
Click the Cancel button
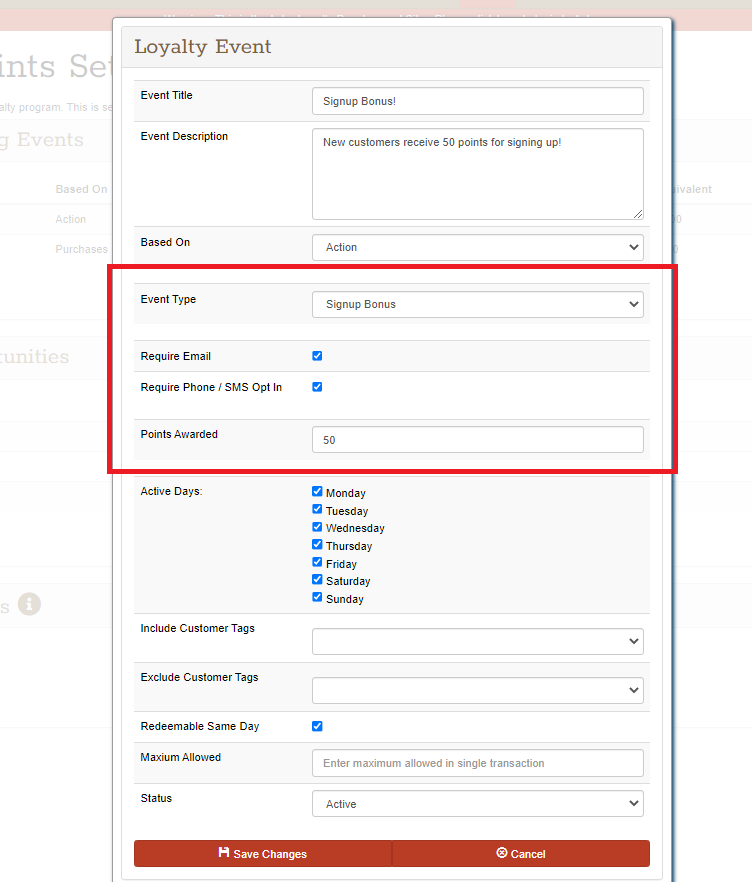(x=520, y=853)
